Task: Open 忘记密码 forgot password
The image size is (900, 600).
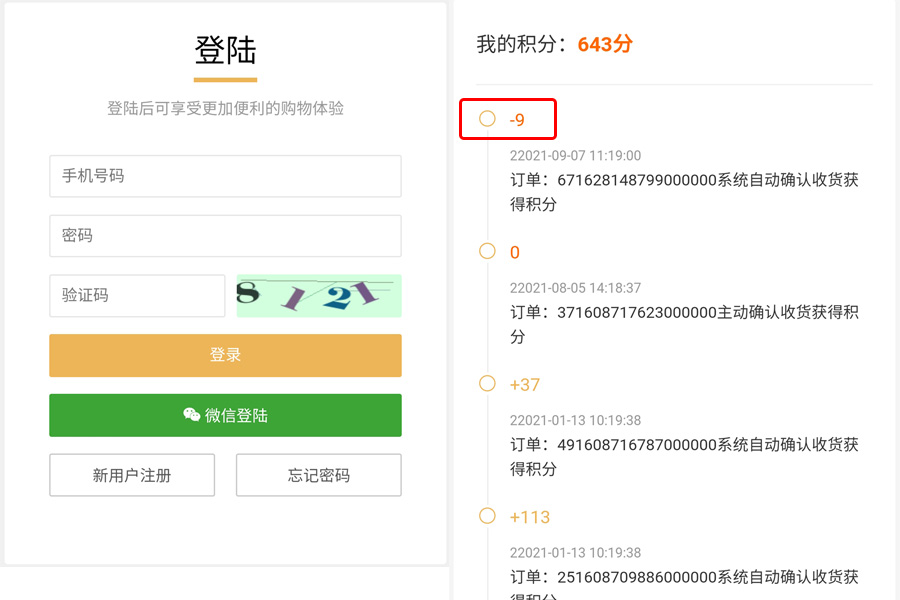Action: click(x=318, y=475)
